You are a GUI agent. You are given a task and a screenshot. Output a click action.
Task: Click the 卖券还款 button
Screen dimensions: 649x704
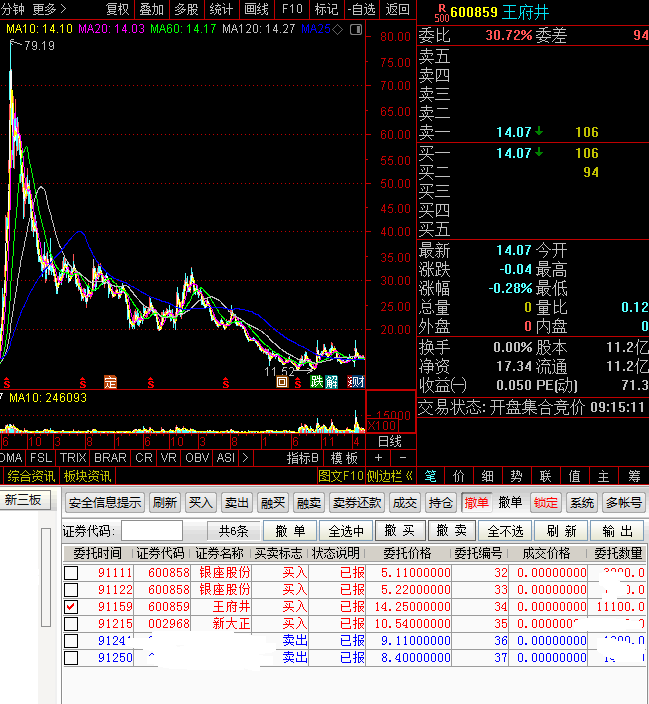(357, 502)
